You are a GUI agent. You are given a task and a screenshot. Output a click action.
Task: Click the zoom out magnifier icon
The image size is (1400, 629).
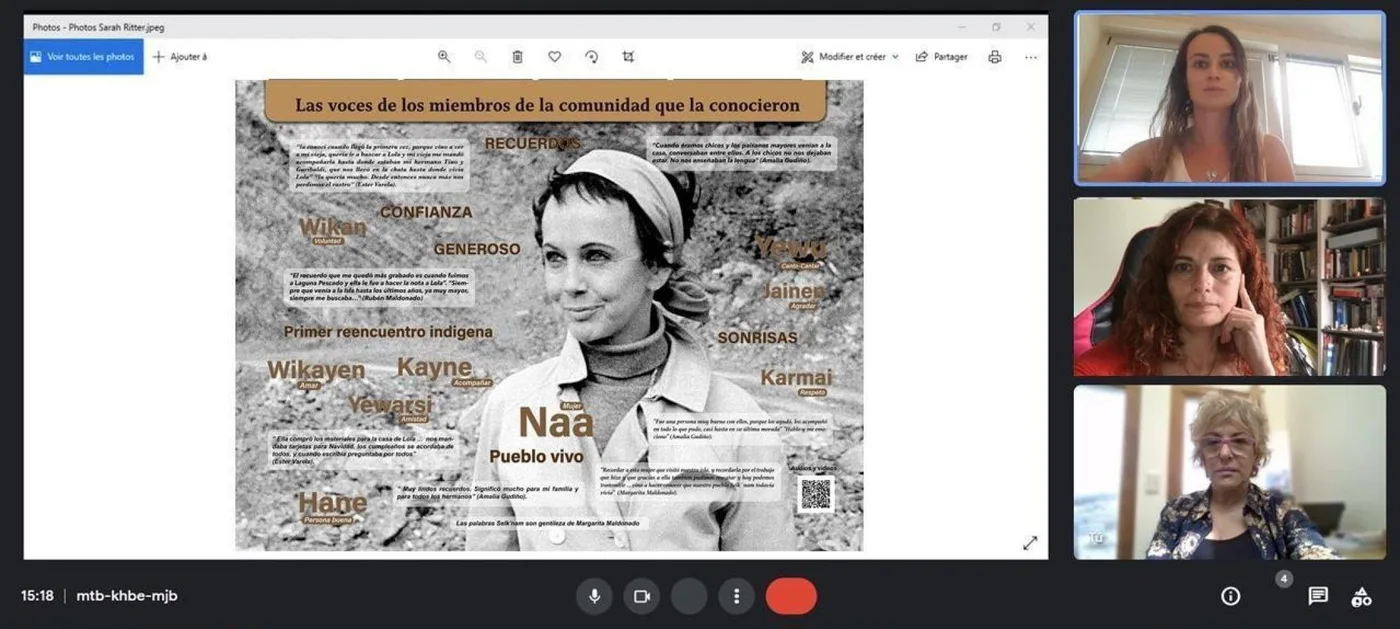481,57
